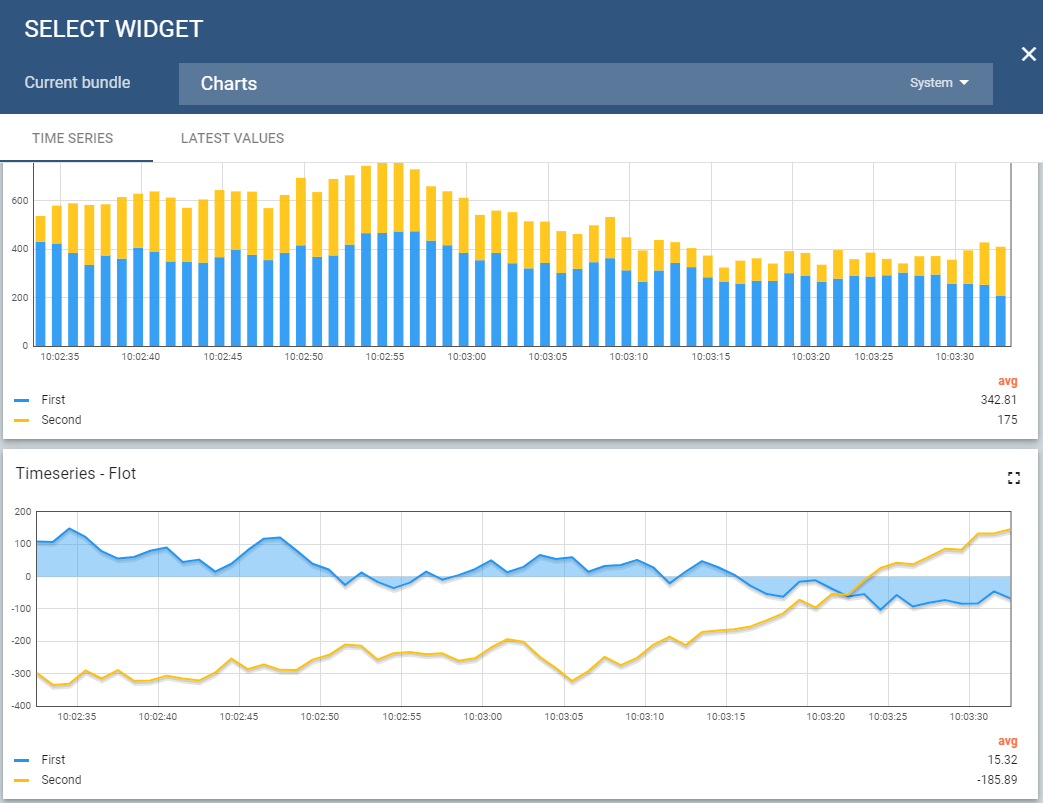1043x803 pixels.
Task: Close the Select Widget dialog
Action: pyautogui.click(x=1028, y=54)
